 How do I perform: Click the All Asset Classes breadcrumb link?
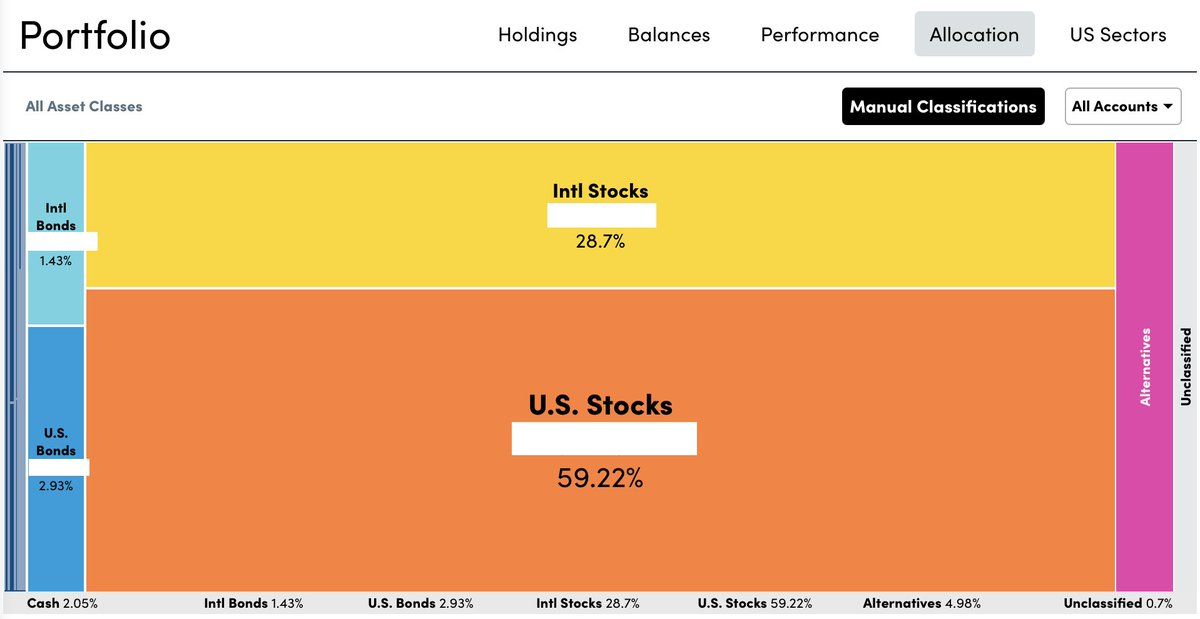[84, 106]
